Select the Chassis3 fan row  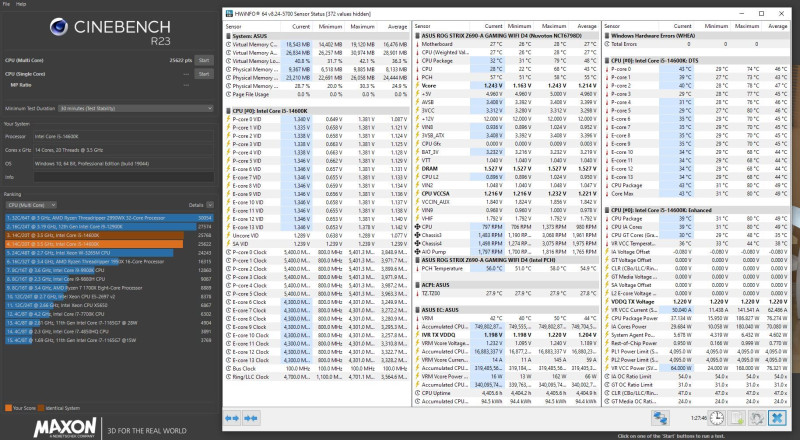pos(506,235)
